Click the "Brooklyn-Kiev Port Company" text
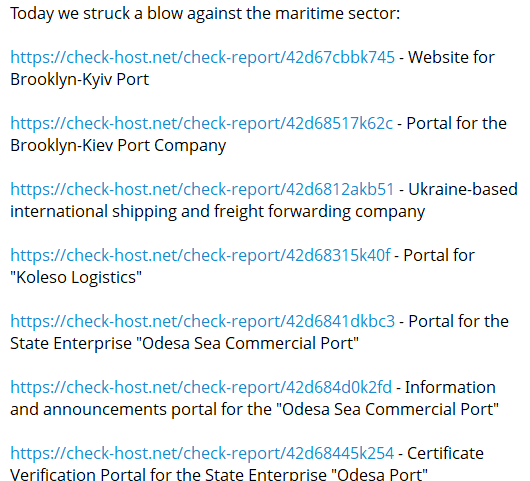 tap(118, 146)
